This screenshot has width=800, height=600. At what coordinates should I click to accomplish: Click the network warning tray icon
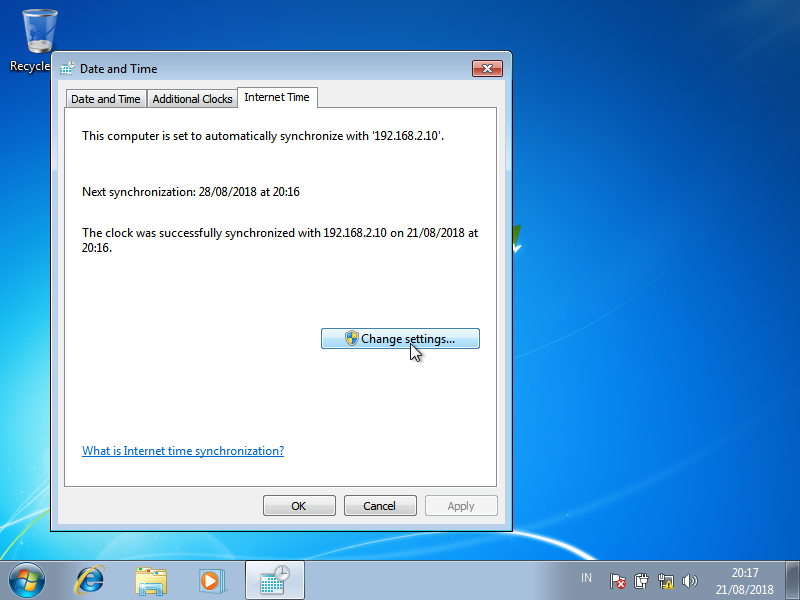[x=665, y=581]
